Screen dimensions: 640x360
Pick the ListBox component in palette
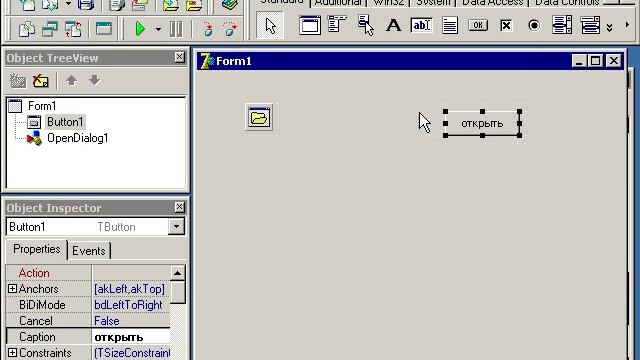562,25
